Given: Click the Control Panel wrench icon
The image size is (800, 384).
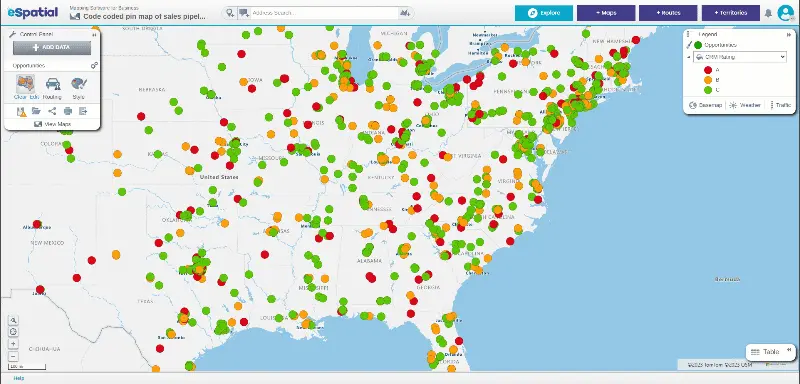Looking at the screenshot, I should [x=13, y=34].
